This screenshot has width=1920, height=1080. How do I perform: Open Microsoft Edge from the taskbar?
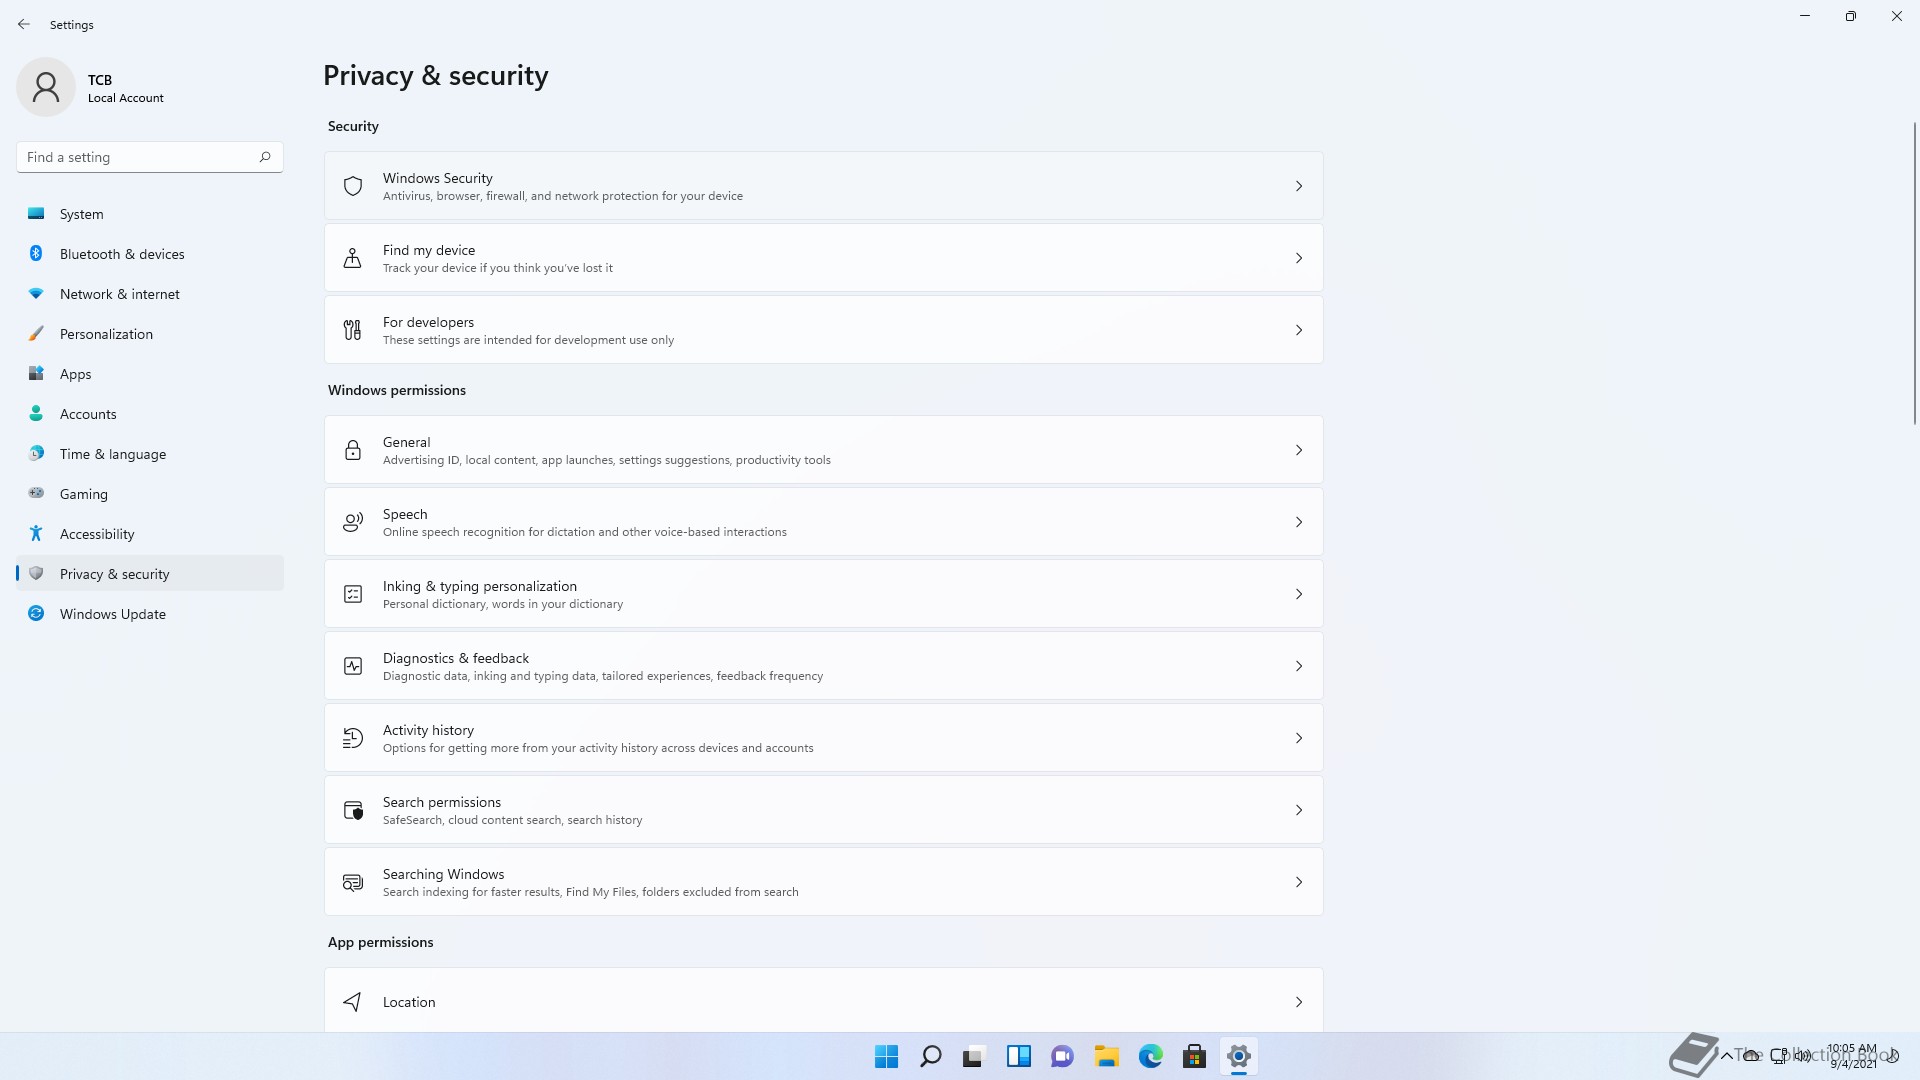click(x=1150, y=1056)
